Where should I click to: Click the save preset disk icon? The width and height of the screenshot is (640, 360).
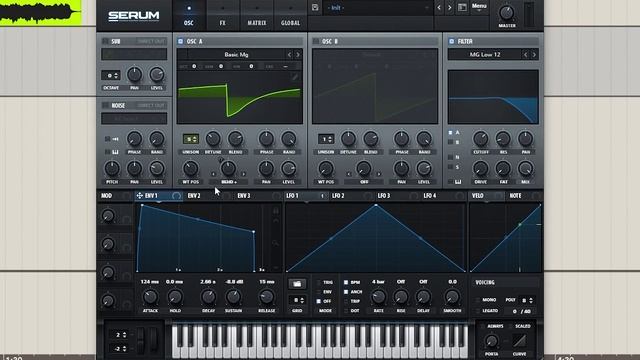click(x=315, y=8)
